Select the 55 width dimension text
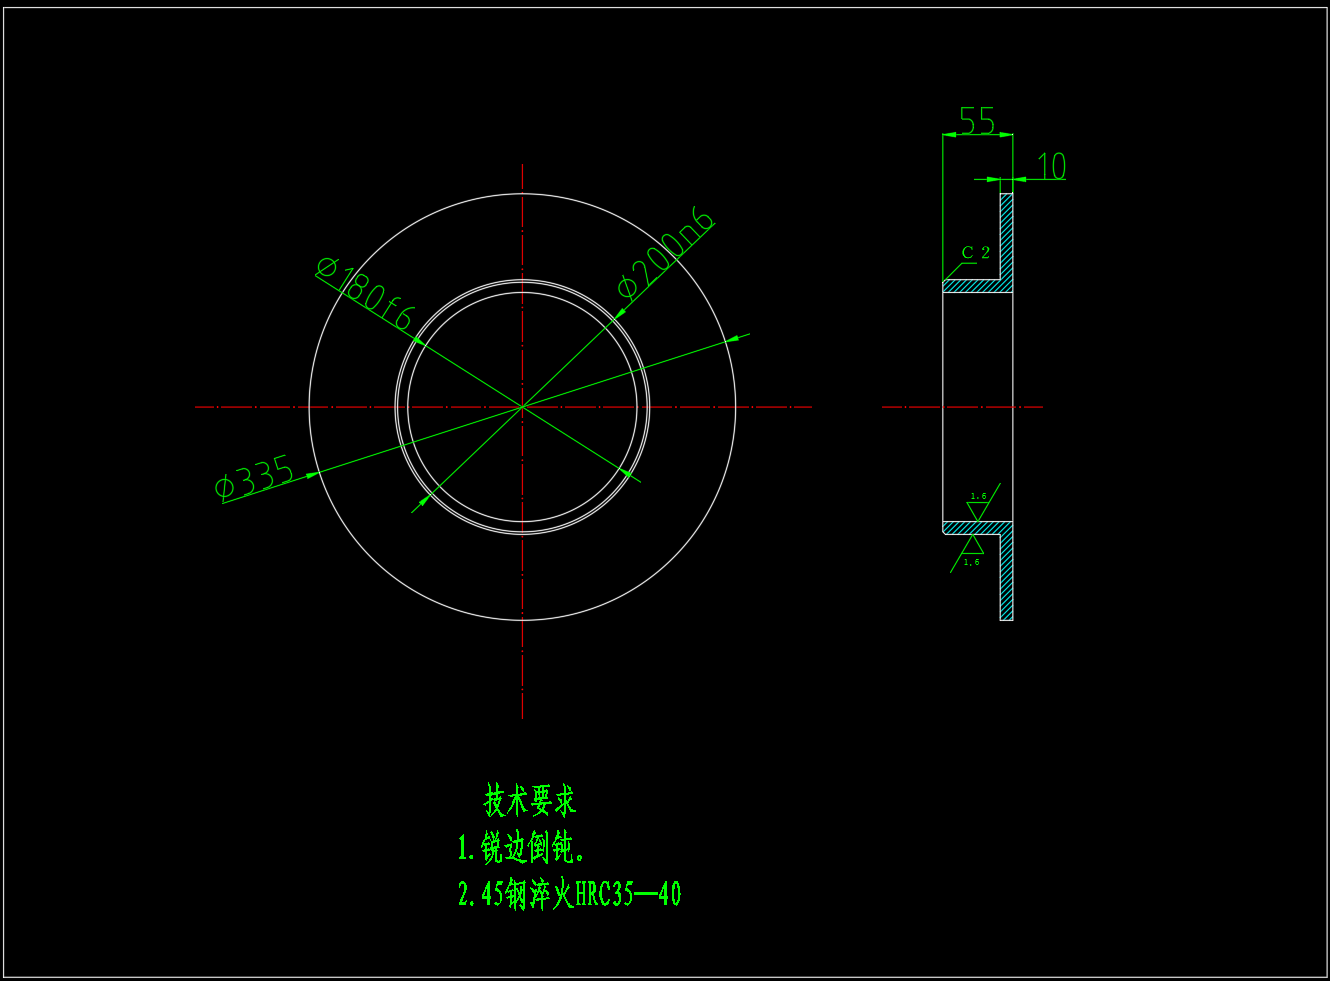This screenshot has height=981, width=1330. coord(977,121)
